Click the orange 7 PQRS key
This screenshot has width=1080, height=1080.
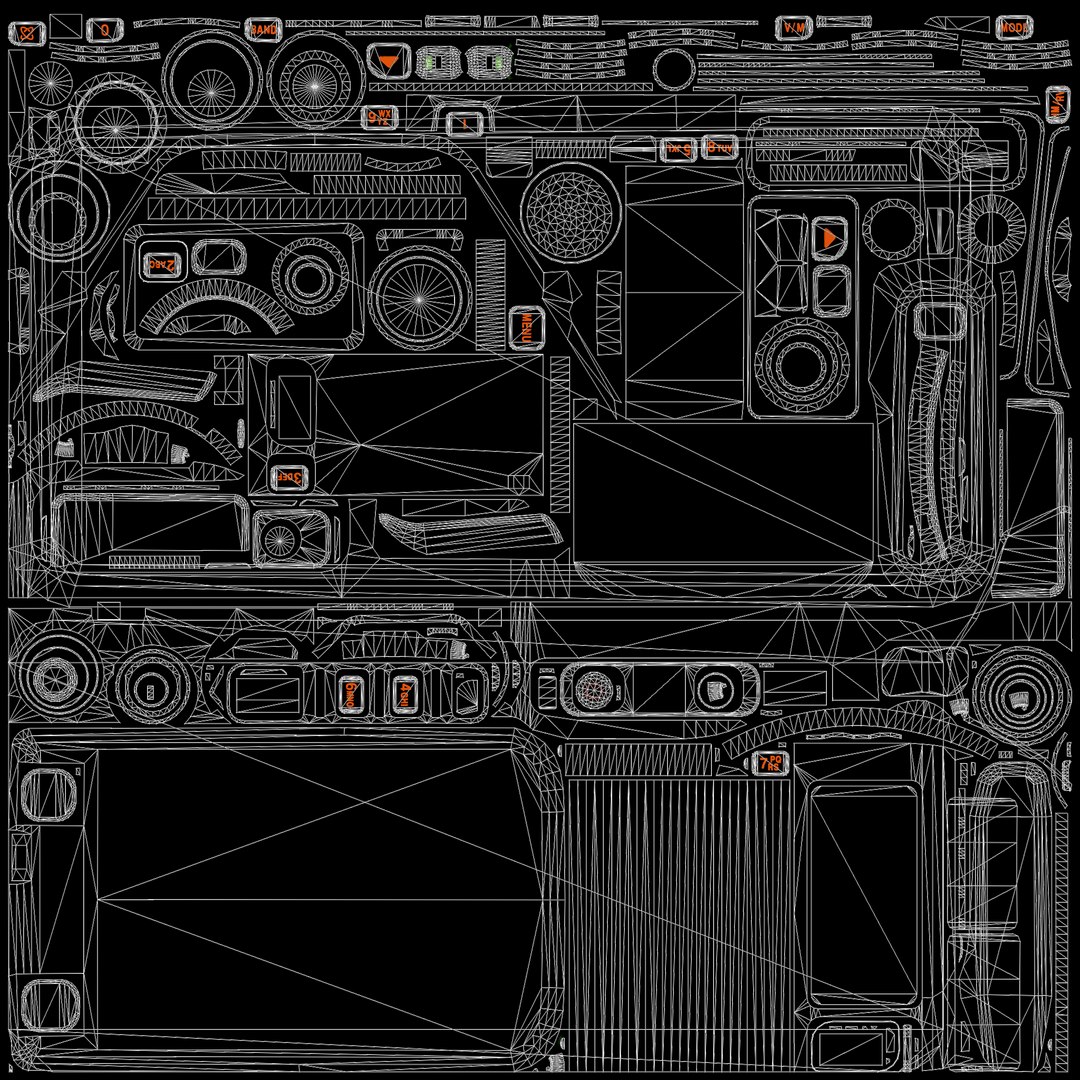pyautogui.click(x=770, y=763)
